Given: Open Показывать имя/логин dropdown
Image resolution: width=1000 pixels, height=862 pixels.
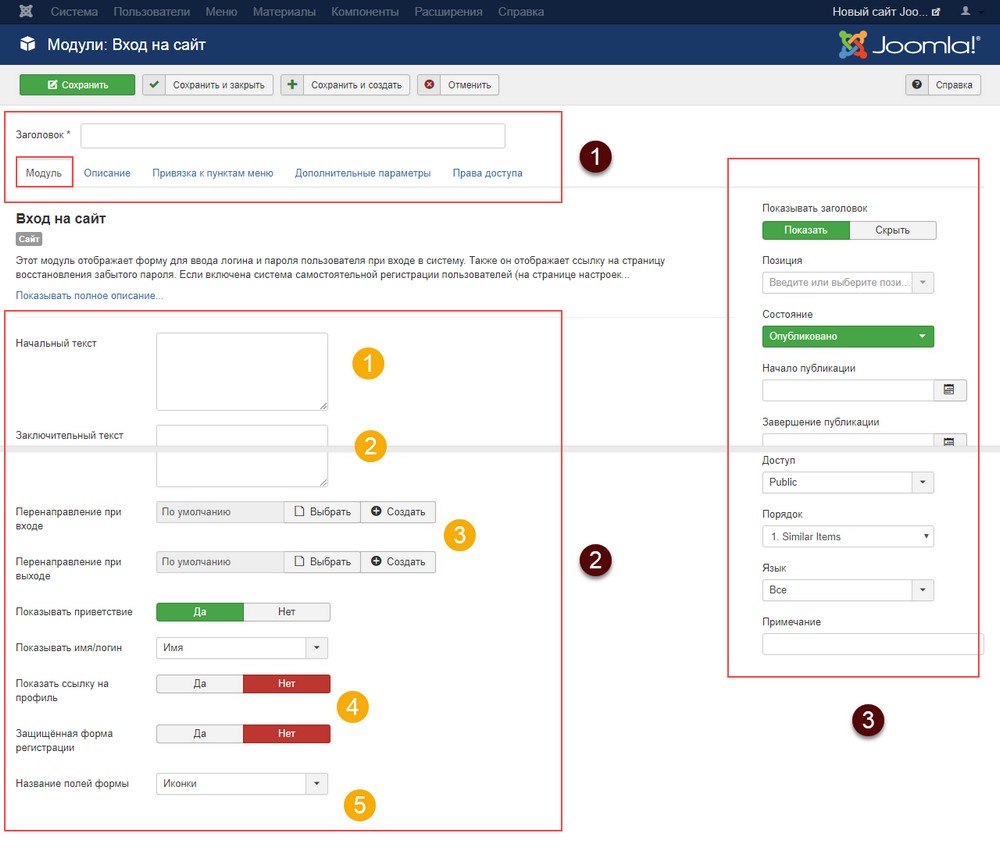Looking at the screenshot, I should (242, 648).
